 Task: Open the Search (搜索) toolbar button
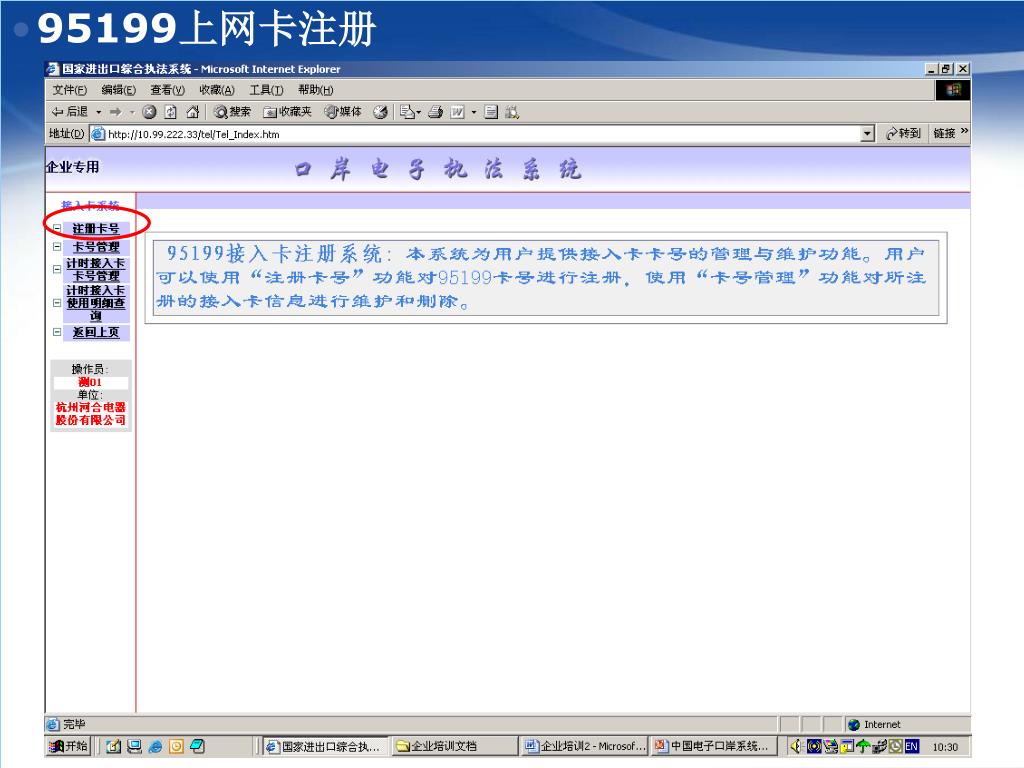232,112
